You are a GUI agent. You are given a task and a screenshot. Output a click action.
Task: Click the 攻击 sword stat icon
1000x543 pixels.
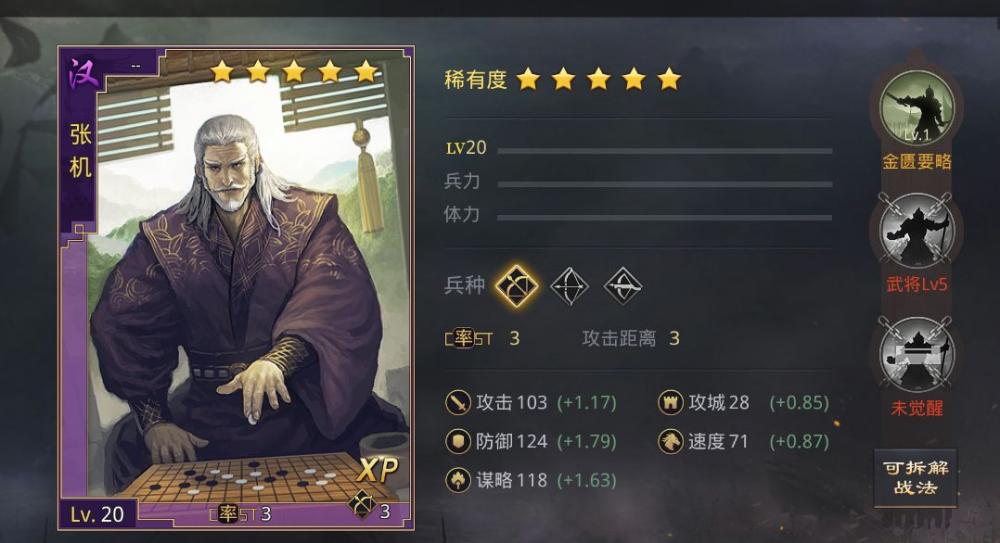457,403
